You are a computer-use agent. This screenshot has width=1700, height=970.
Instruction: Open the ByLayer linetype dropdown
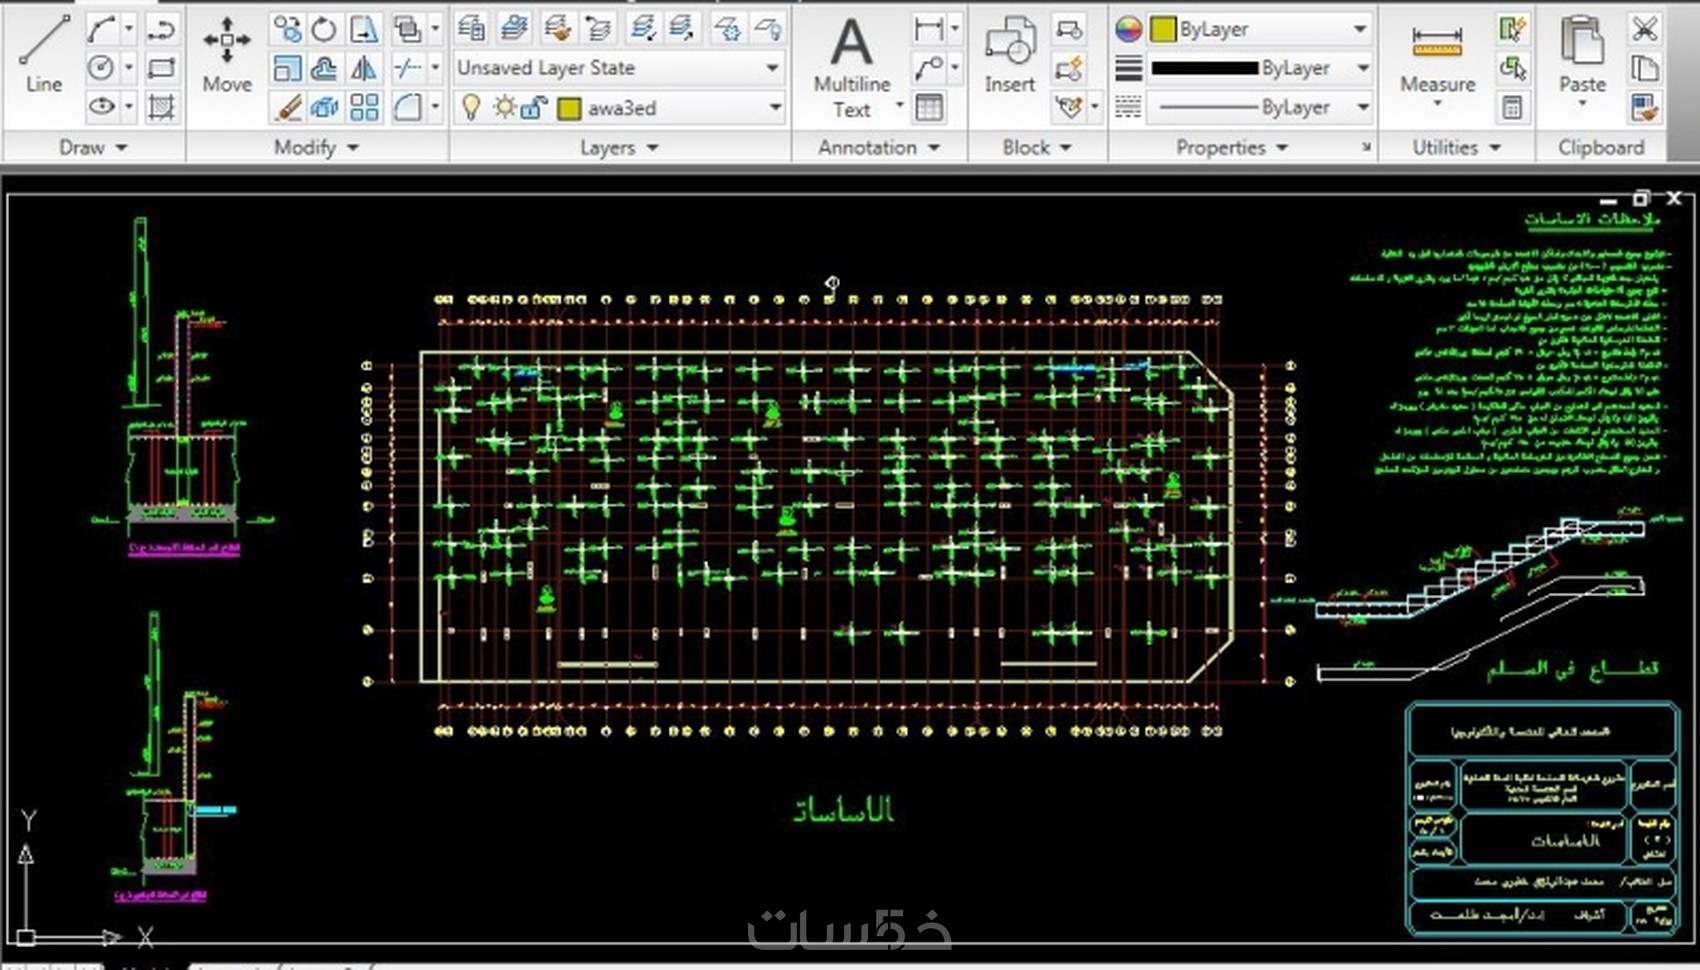[x=1362, y=106]
